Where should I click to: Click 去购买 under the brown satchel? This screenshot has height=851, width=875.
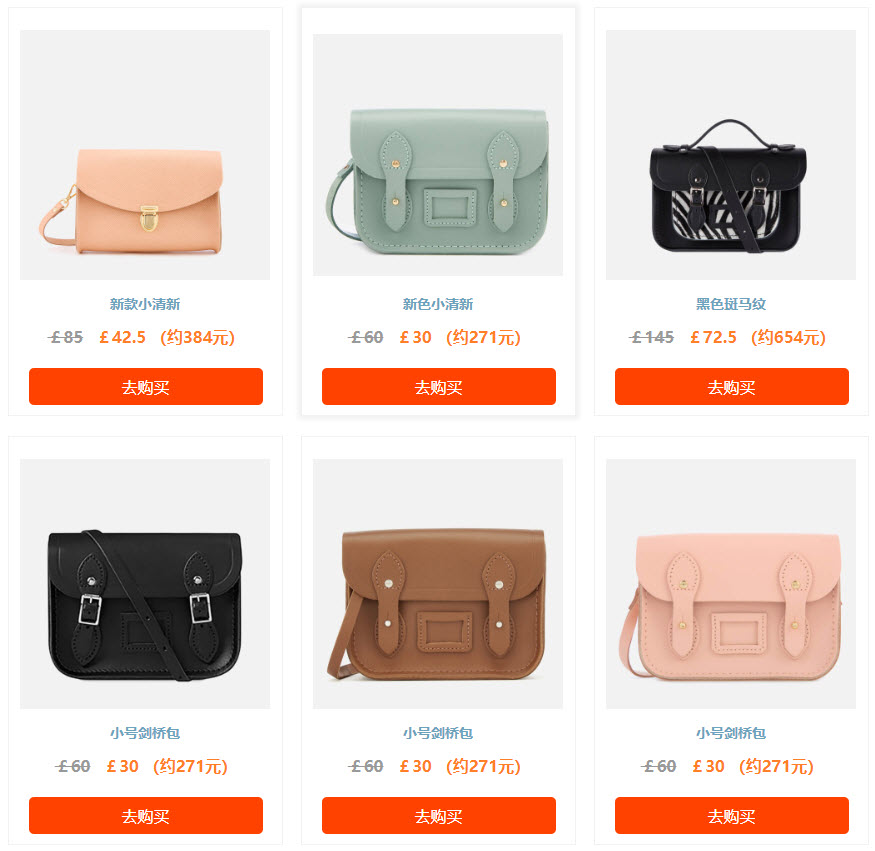point(439,815)
